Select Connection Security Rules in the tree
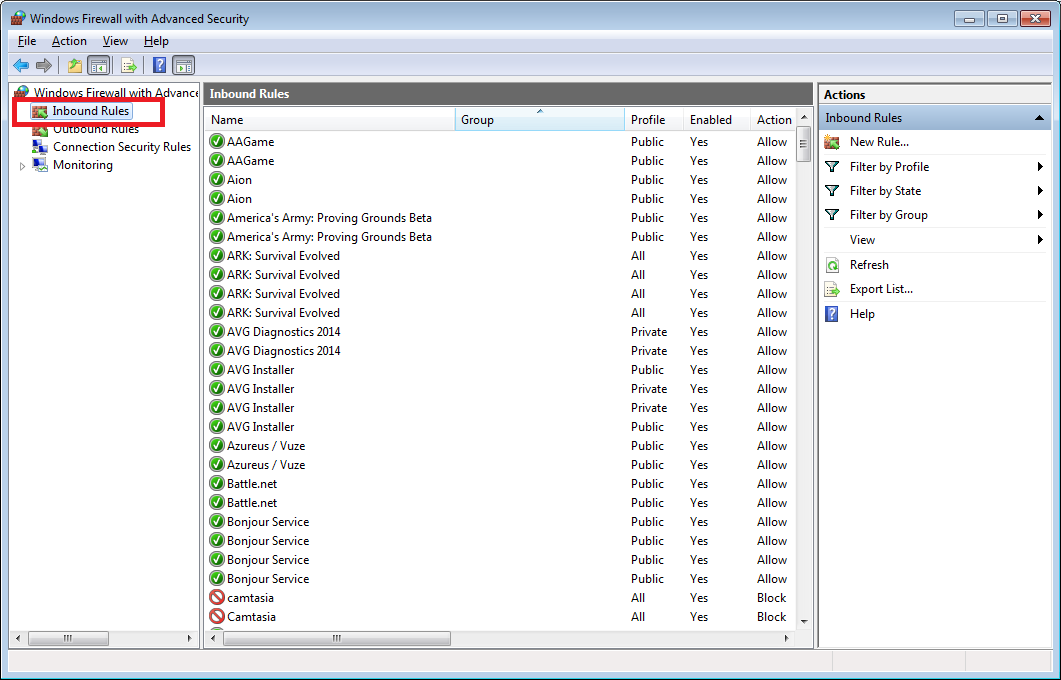 coord(122,147)
